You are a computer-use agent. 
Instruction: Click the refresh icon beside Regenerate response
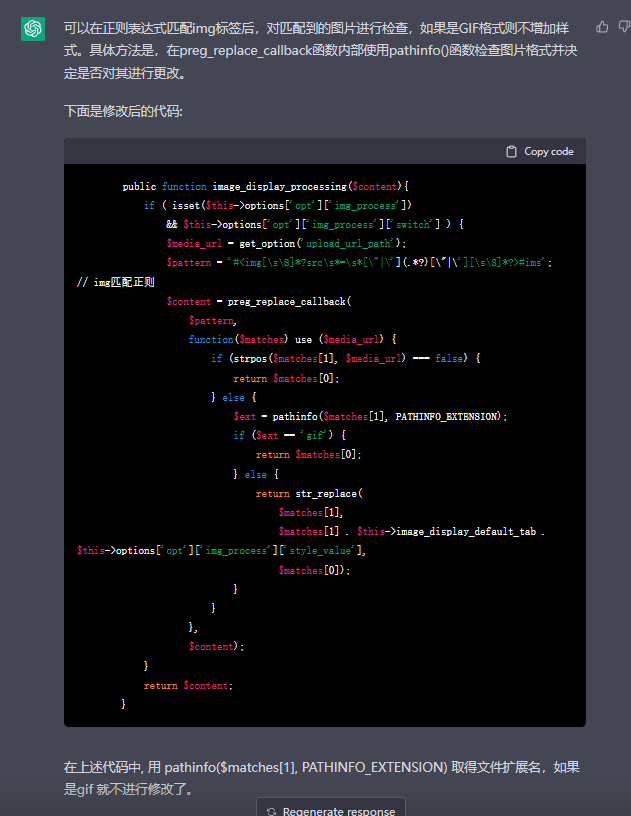click(271, 812)
